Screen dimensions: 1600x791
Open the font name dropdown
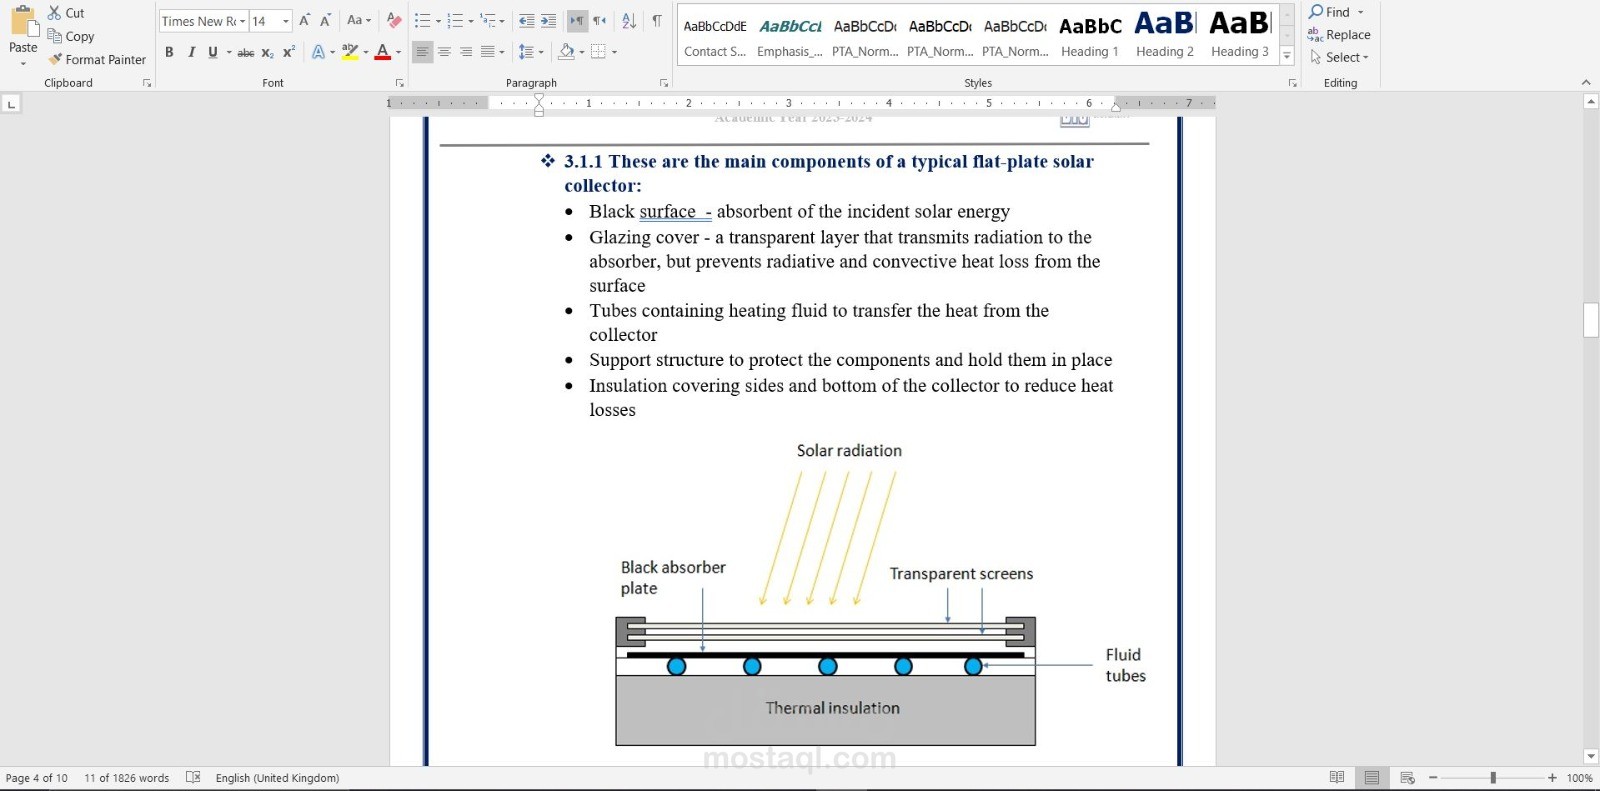[x=242, y=21]
